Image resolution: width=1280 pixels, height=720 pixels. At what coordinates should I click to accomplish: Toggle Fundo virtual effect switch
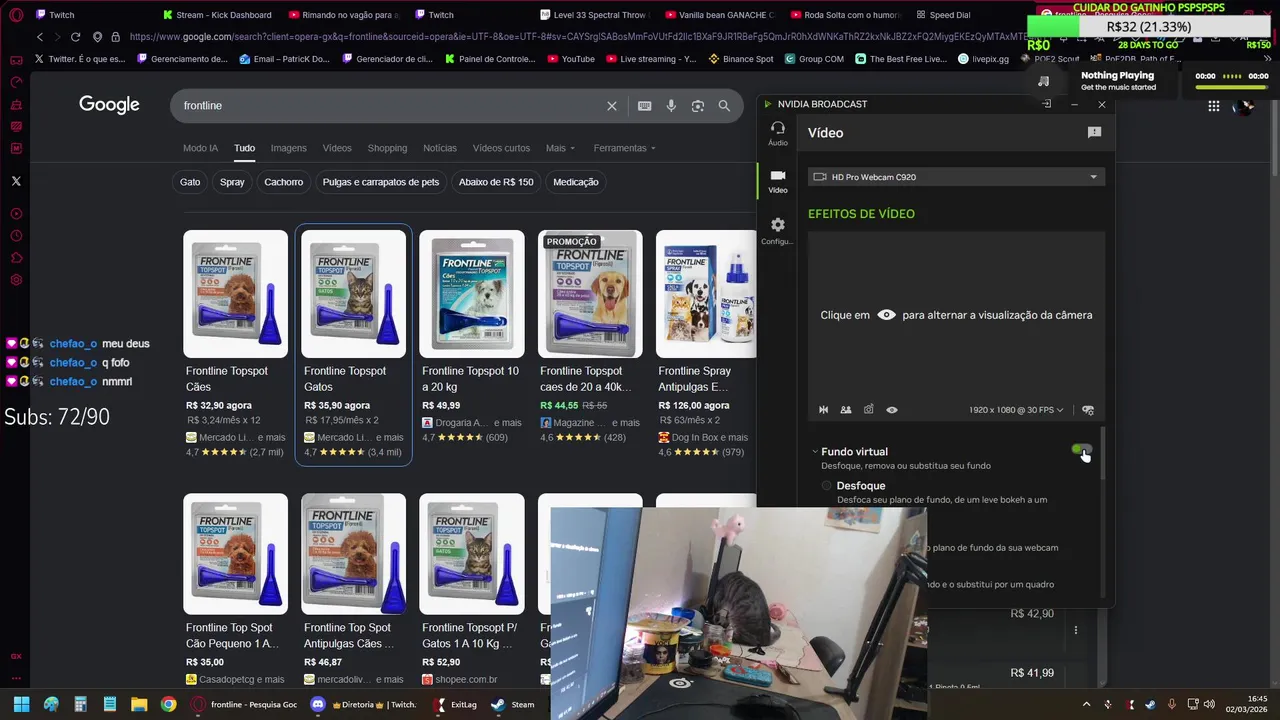[1081, 451]
